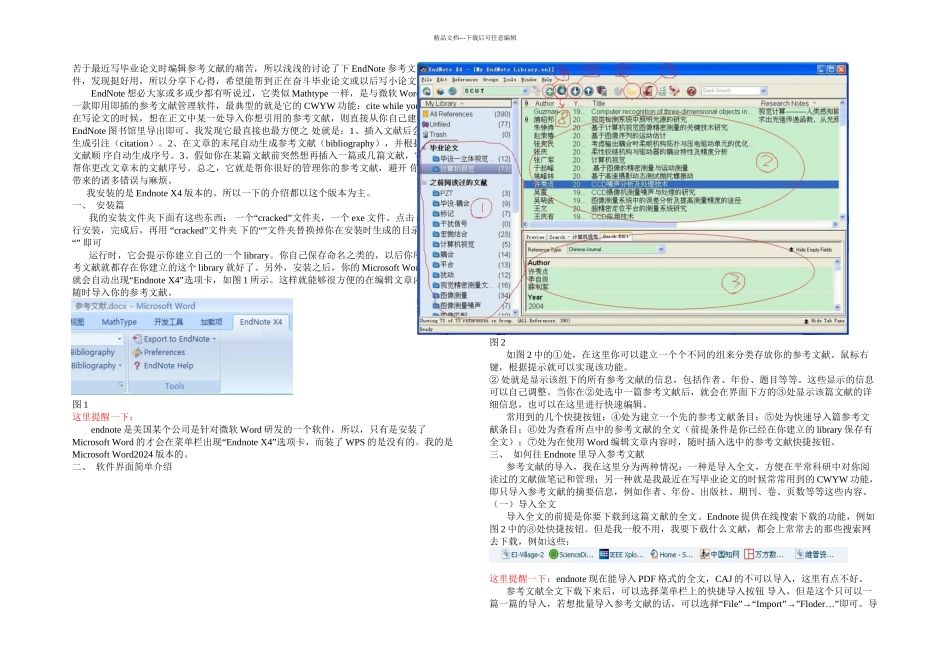
Task: Open the SCUT output style dropdown
Action: 525,91
